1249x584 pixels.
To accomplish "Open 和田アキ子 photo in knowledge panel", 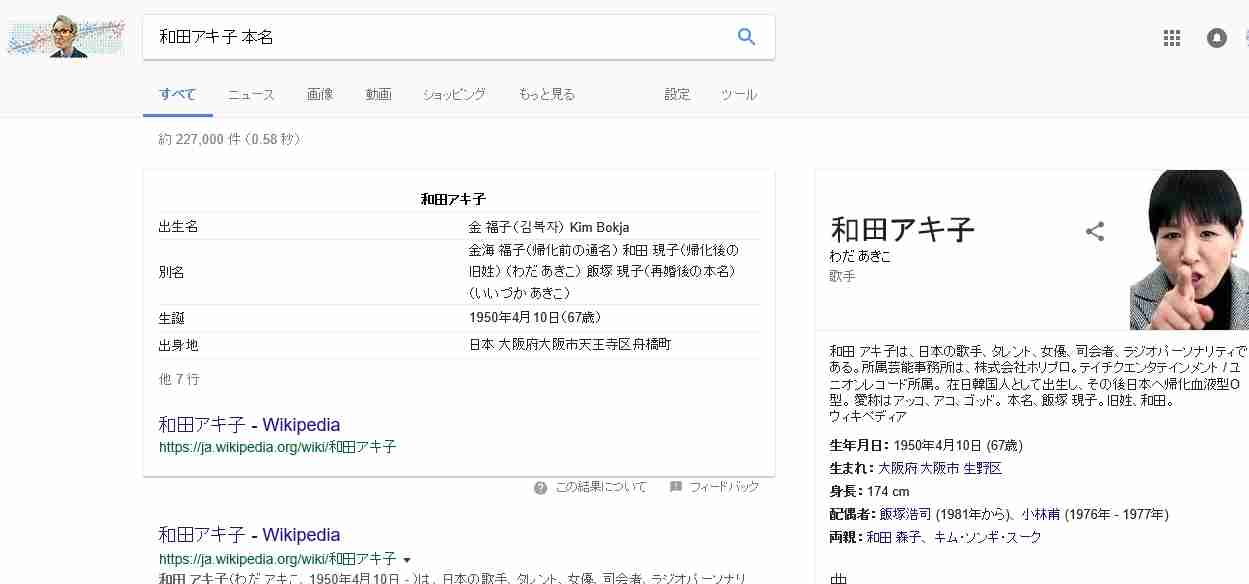I will (x=1189, y=250).
